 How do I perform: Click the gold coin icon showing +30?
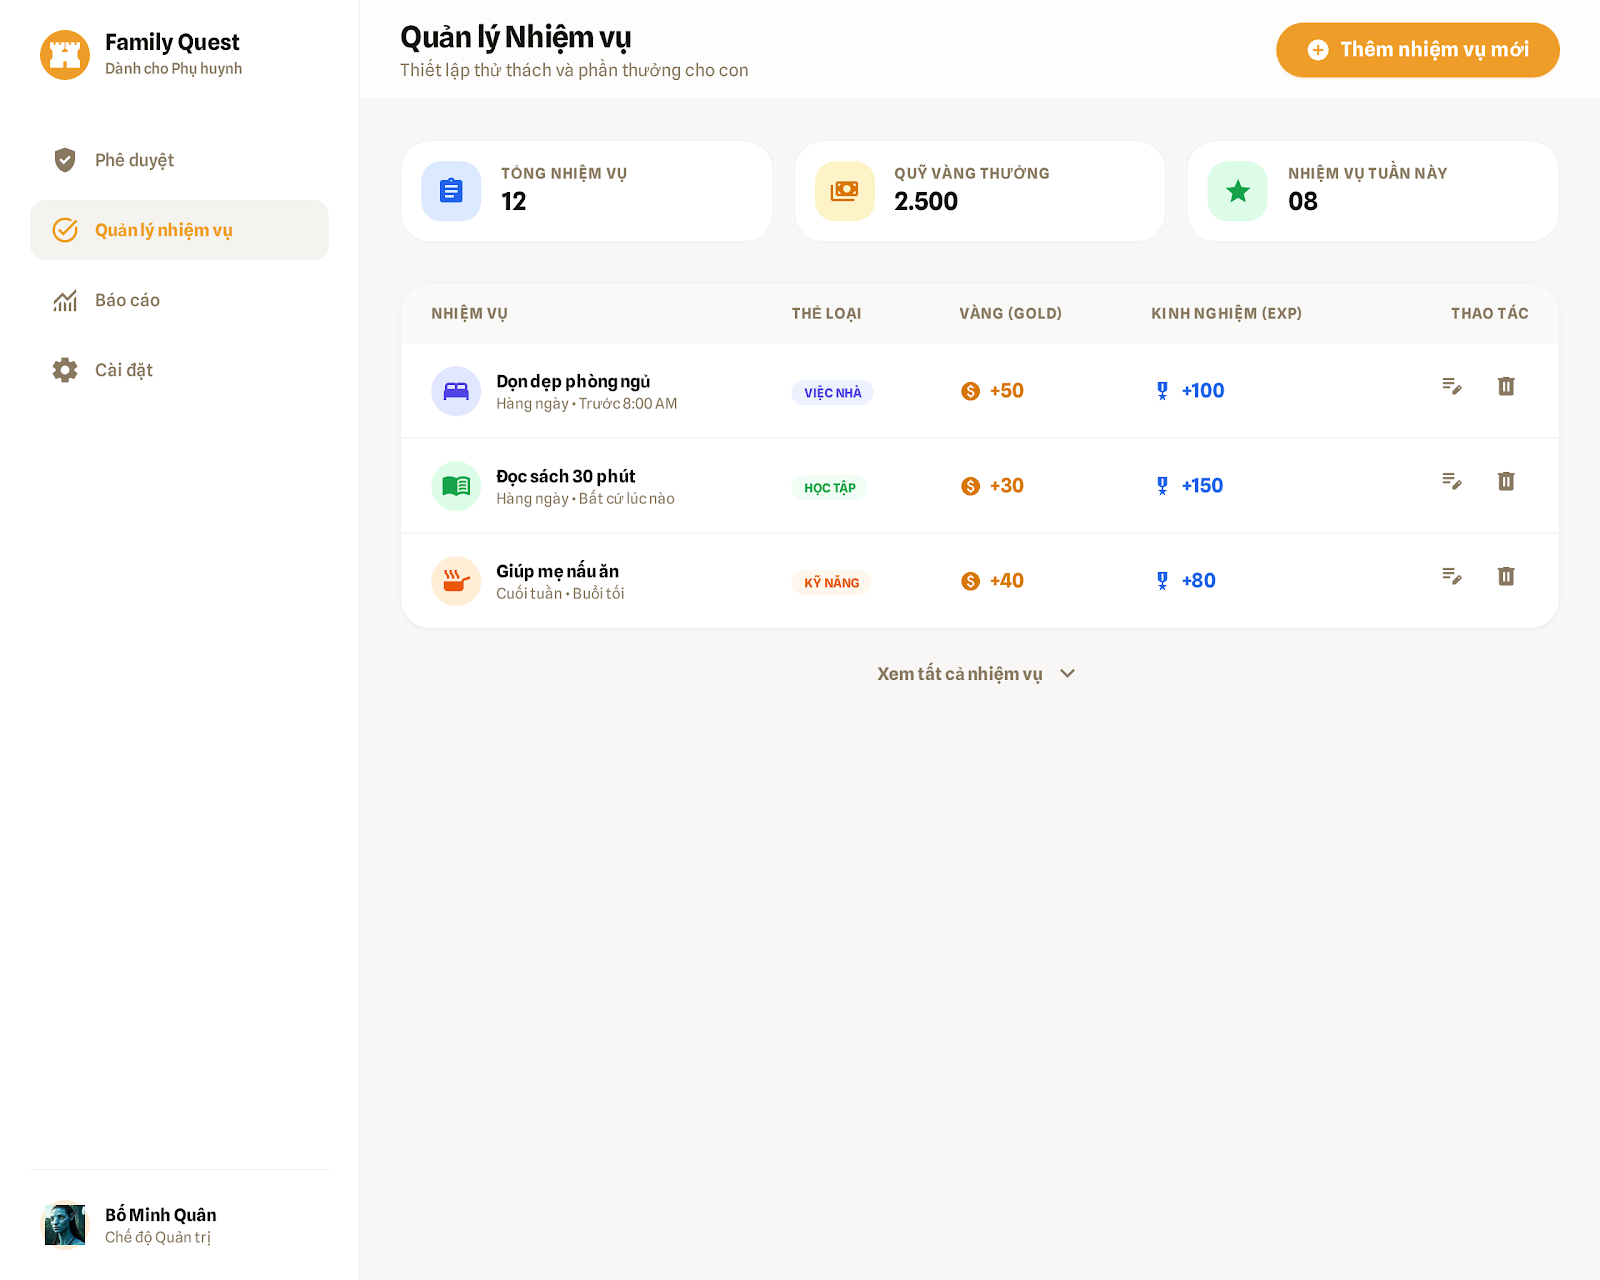click(x=968, y=485)
